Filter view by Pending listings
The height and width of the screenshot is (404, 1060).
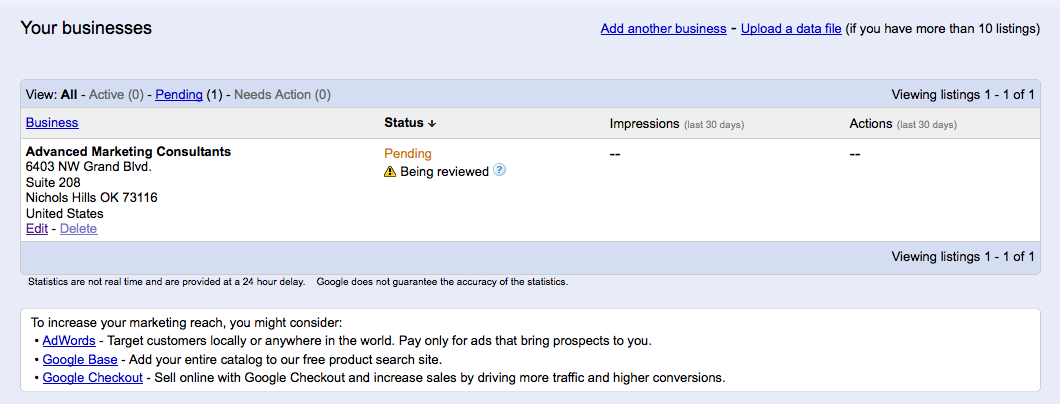179,95
